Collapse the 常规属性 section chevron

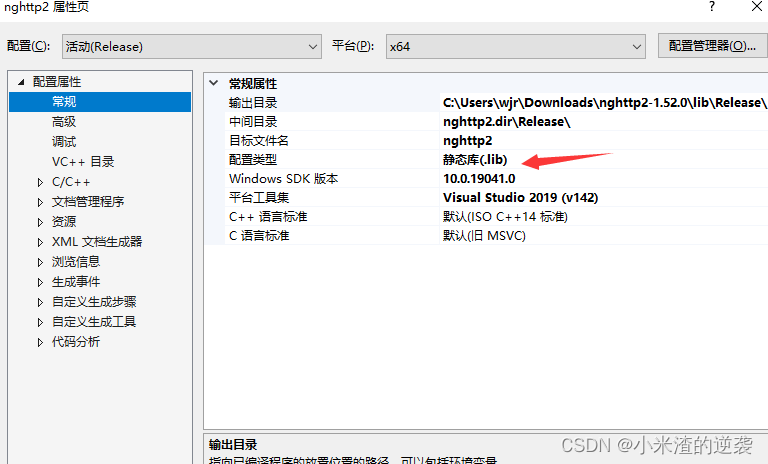(214, 83)
